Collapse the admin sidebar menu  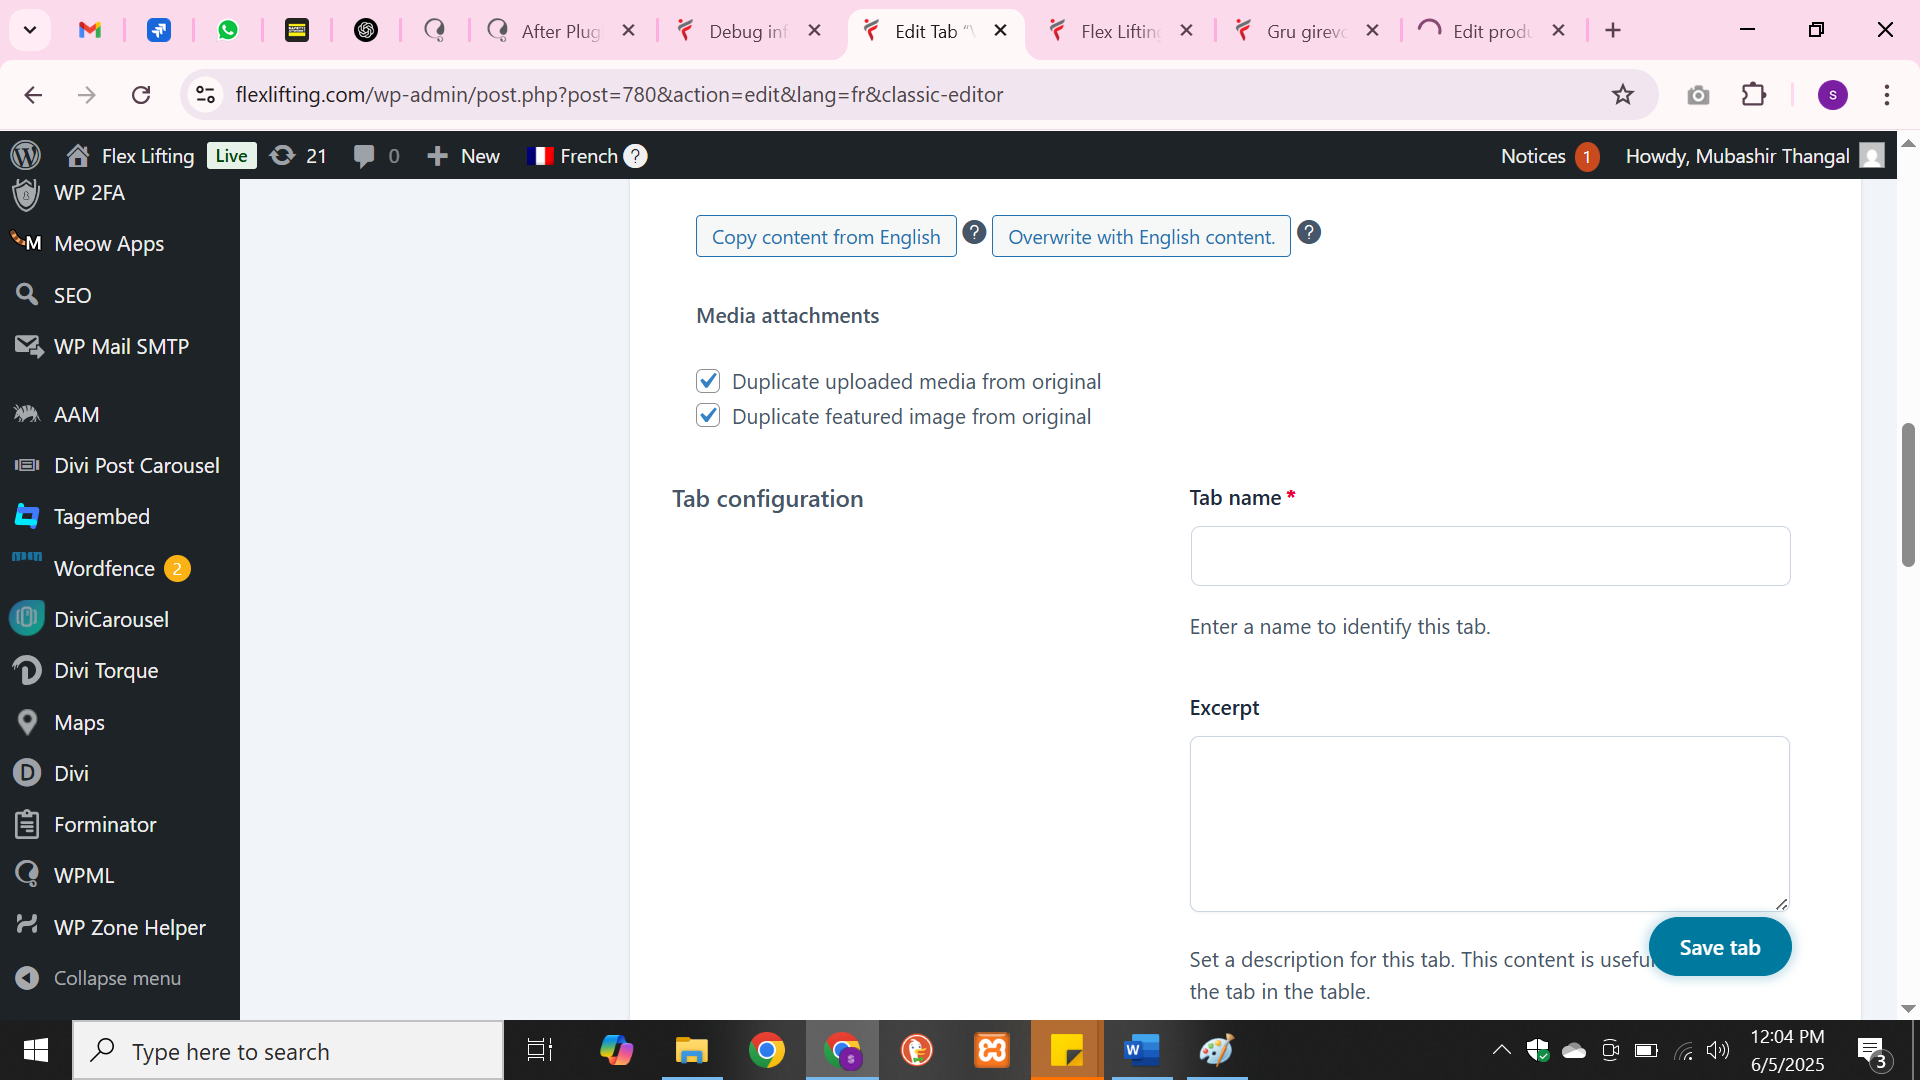98,978
